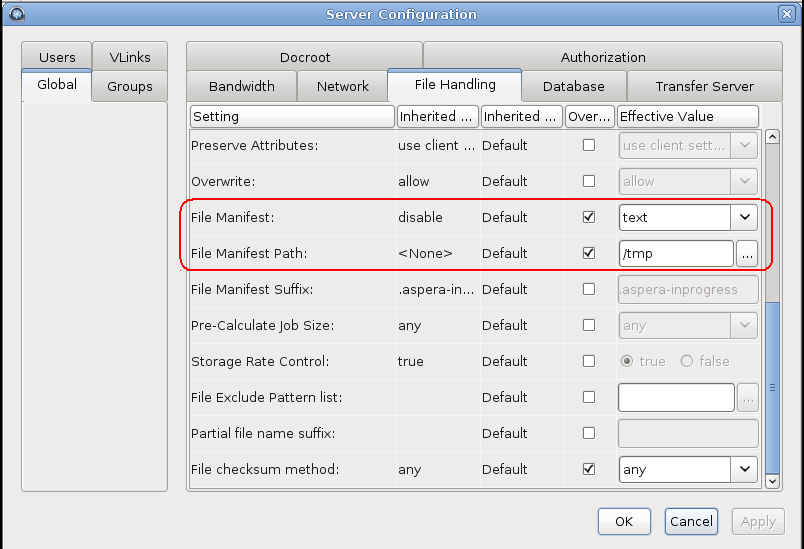The image size is (804, 549).
Task: Click the scrollbar up arrow
Action: tap(771, 137)
